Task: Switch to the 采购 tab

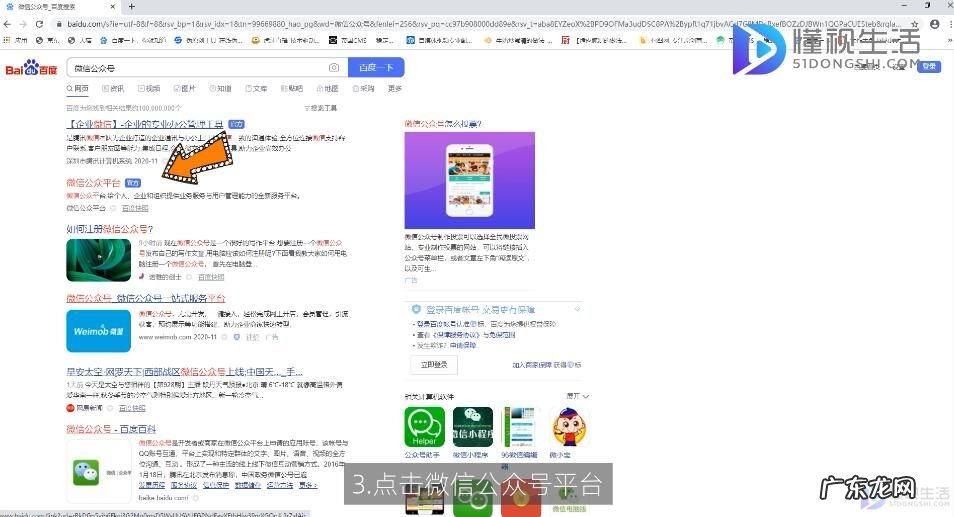Action: pos(364,89)
